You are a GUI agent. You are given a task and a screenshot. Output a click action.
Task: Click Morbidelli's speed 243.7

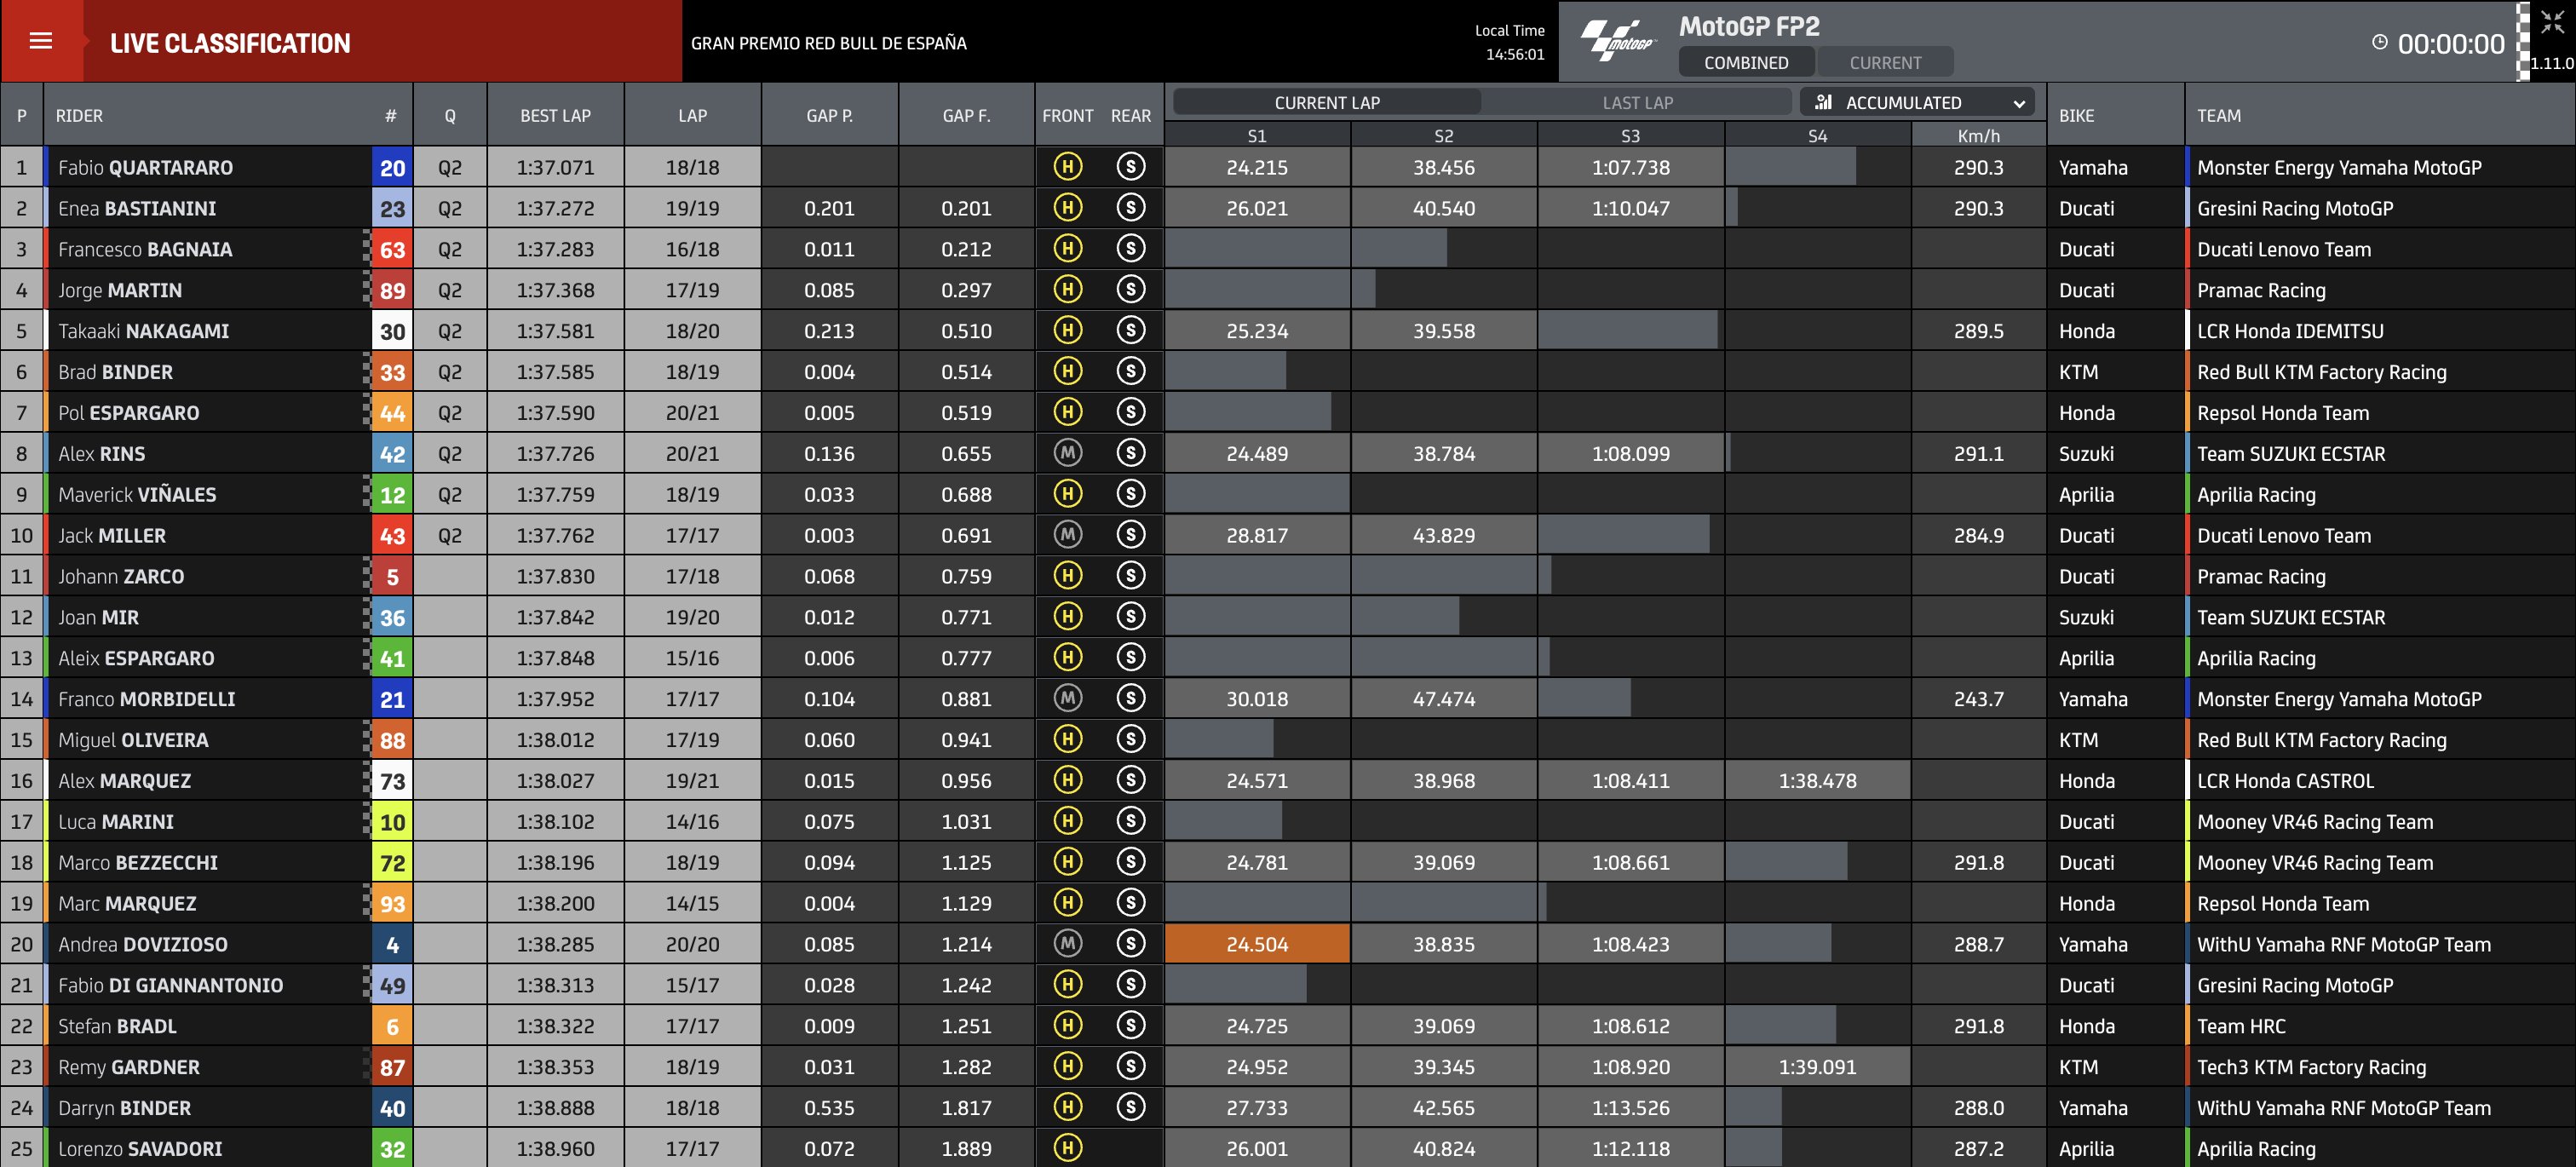tap(1978, 698)
